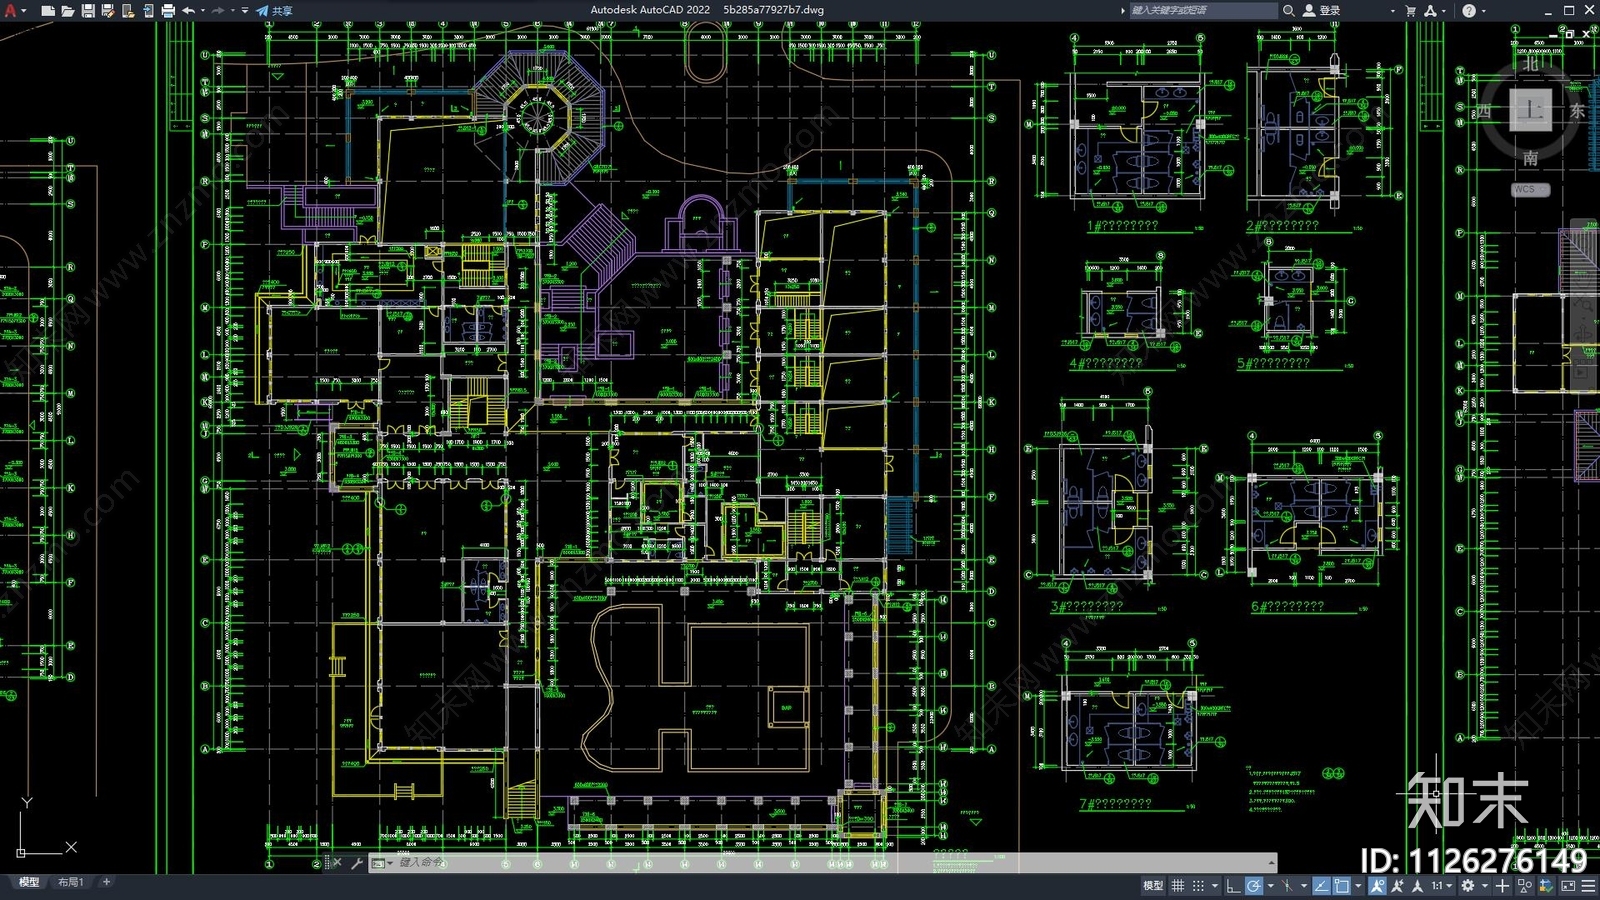Open from web and mobile icon
Screen dimensions: 1600x900
[127, 10]
